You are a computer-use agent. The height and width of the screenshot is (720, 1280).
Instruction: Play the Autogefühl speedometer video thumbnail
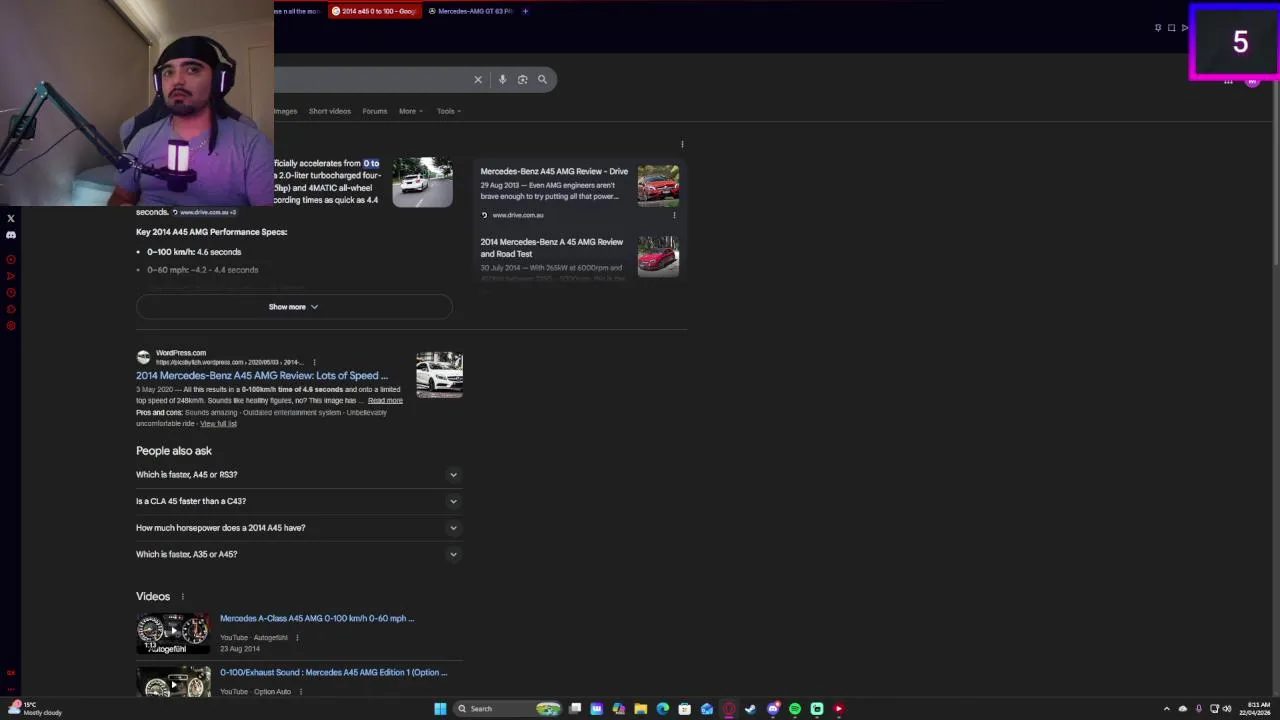point(173,634)
